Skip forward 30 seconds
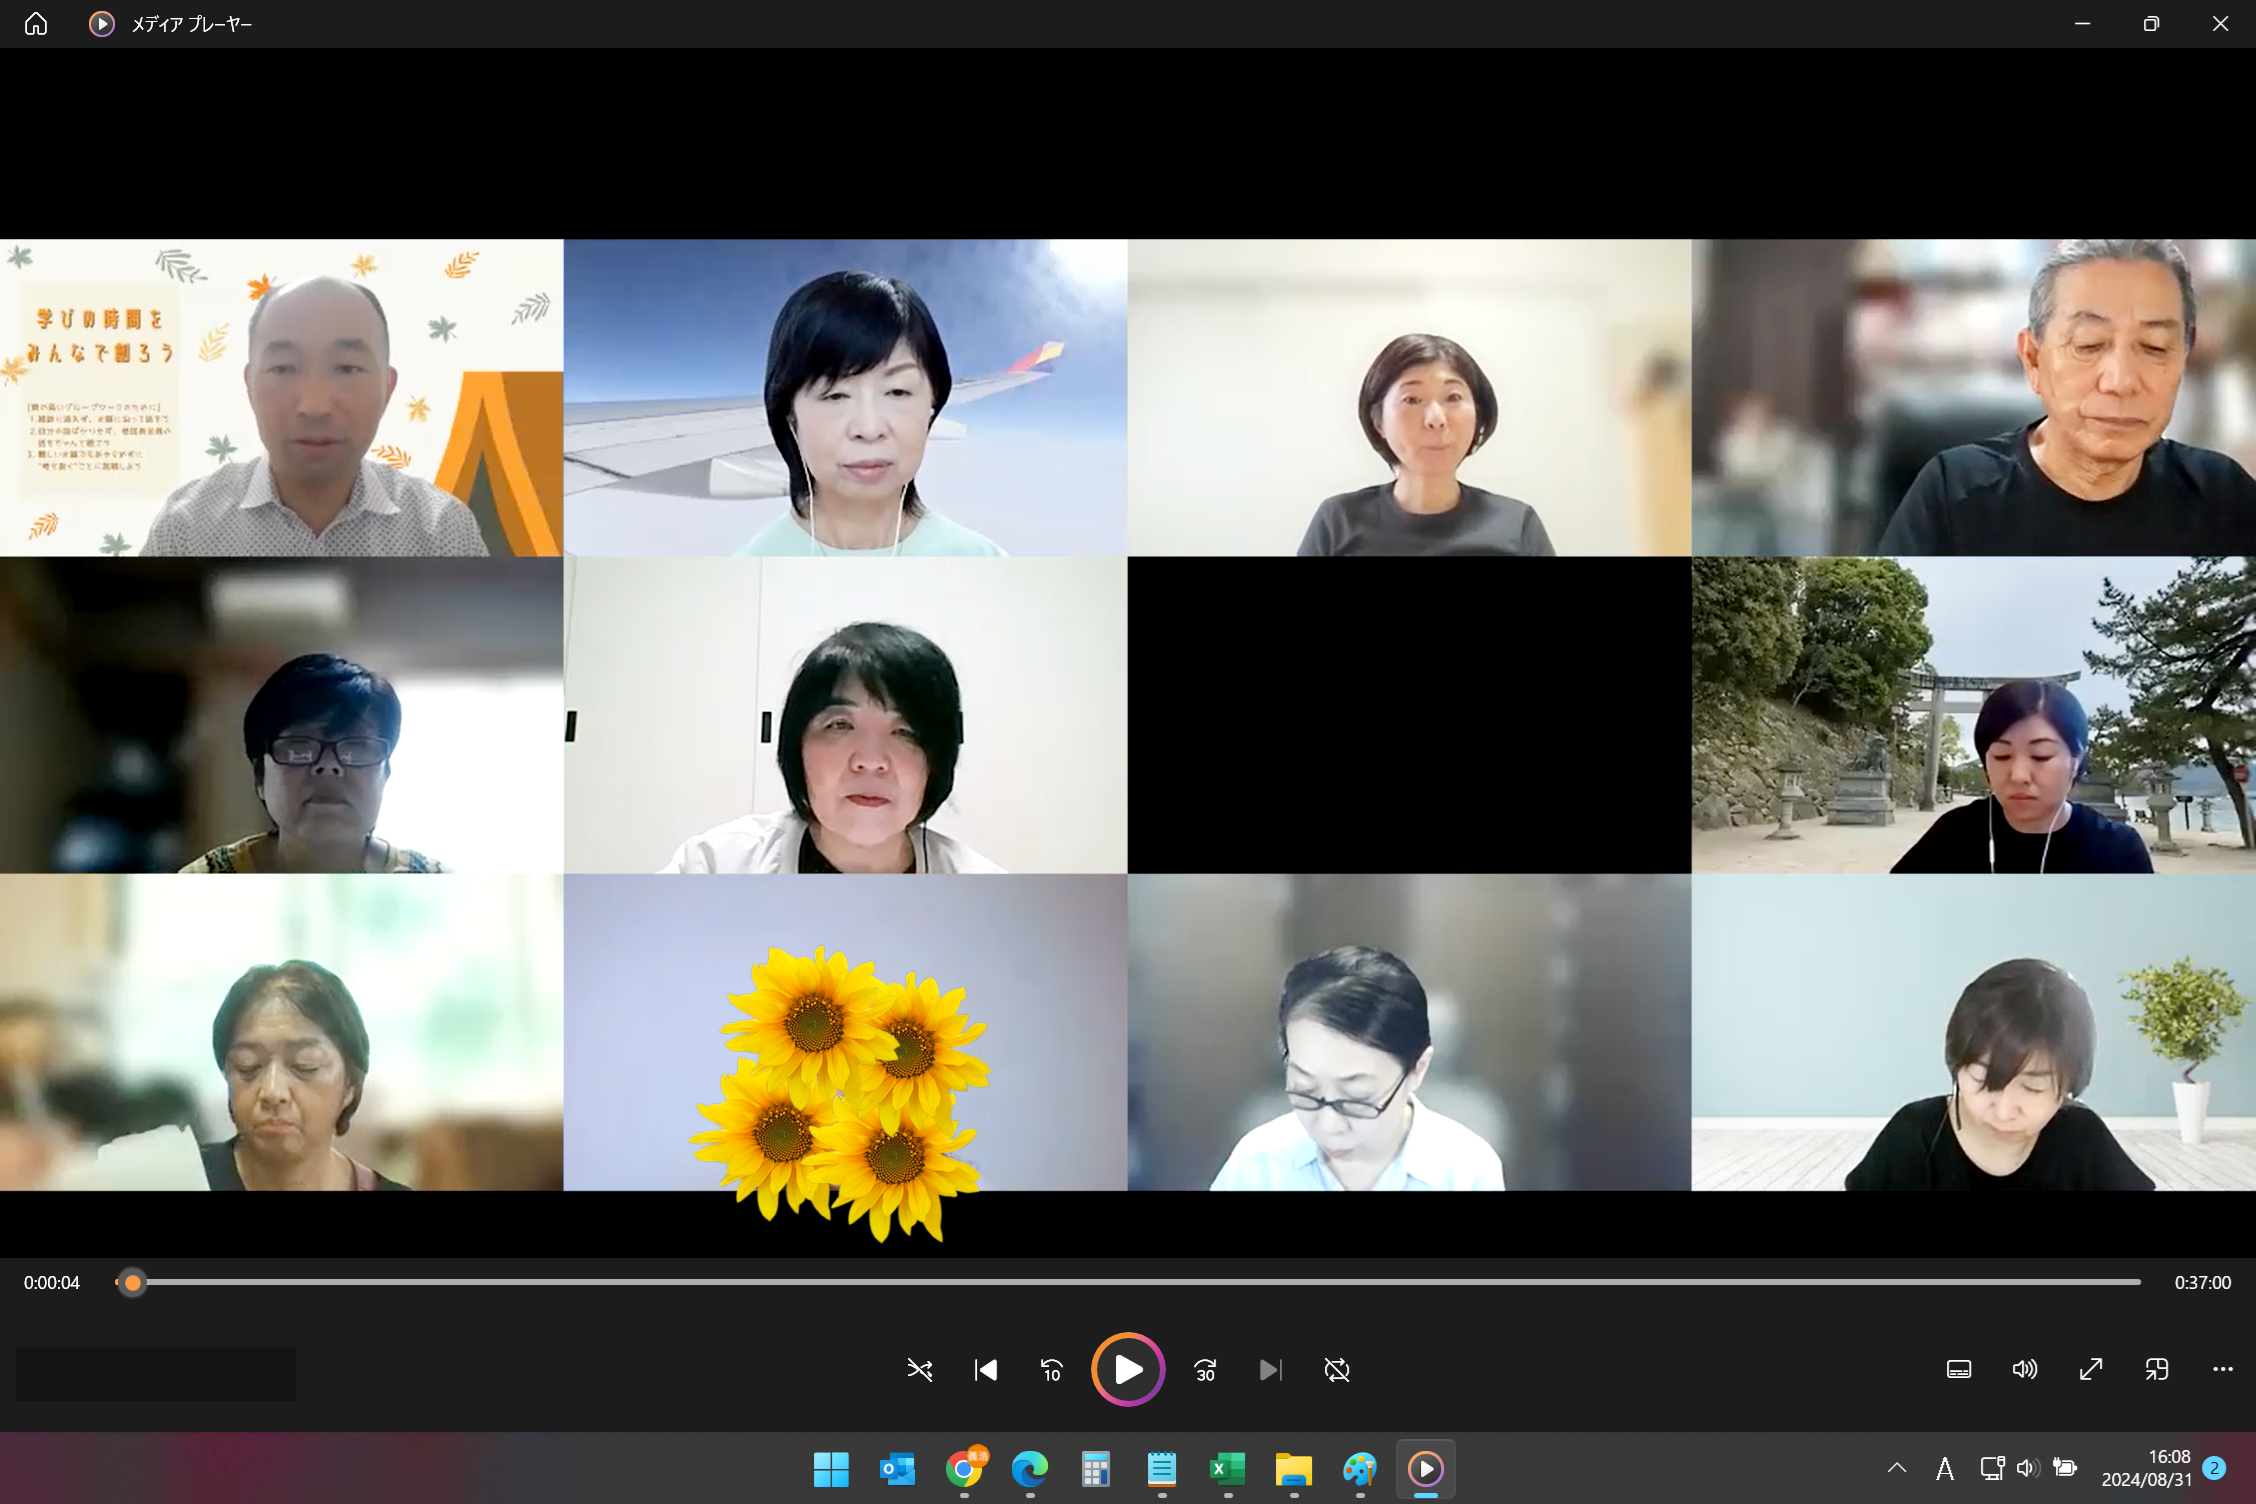This screenshot has width=2256, height=1504. (x=1205, y=1370)
